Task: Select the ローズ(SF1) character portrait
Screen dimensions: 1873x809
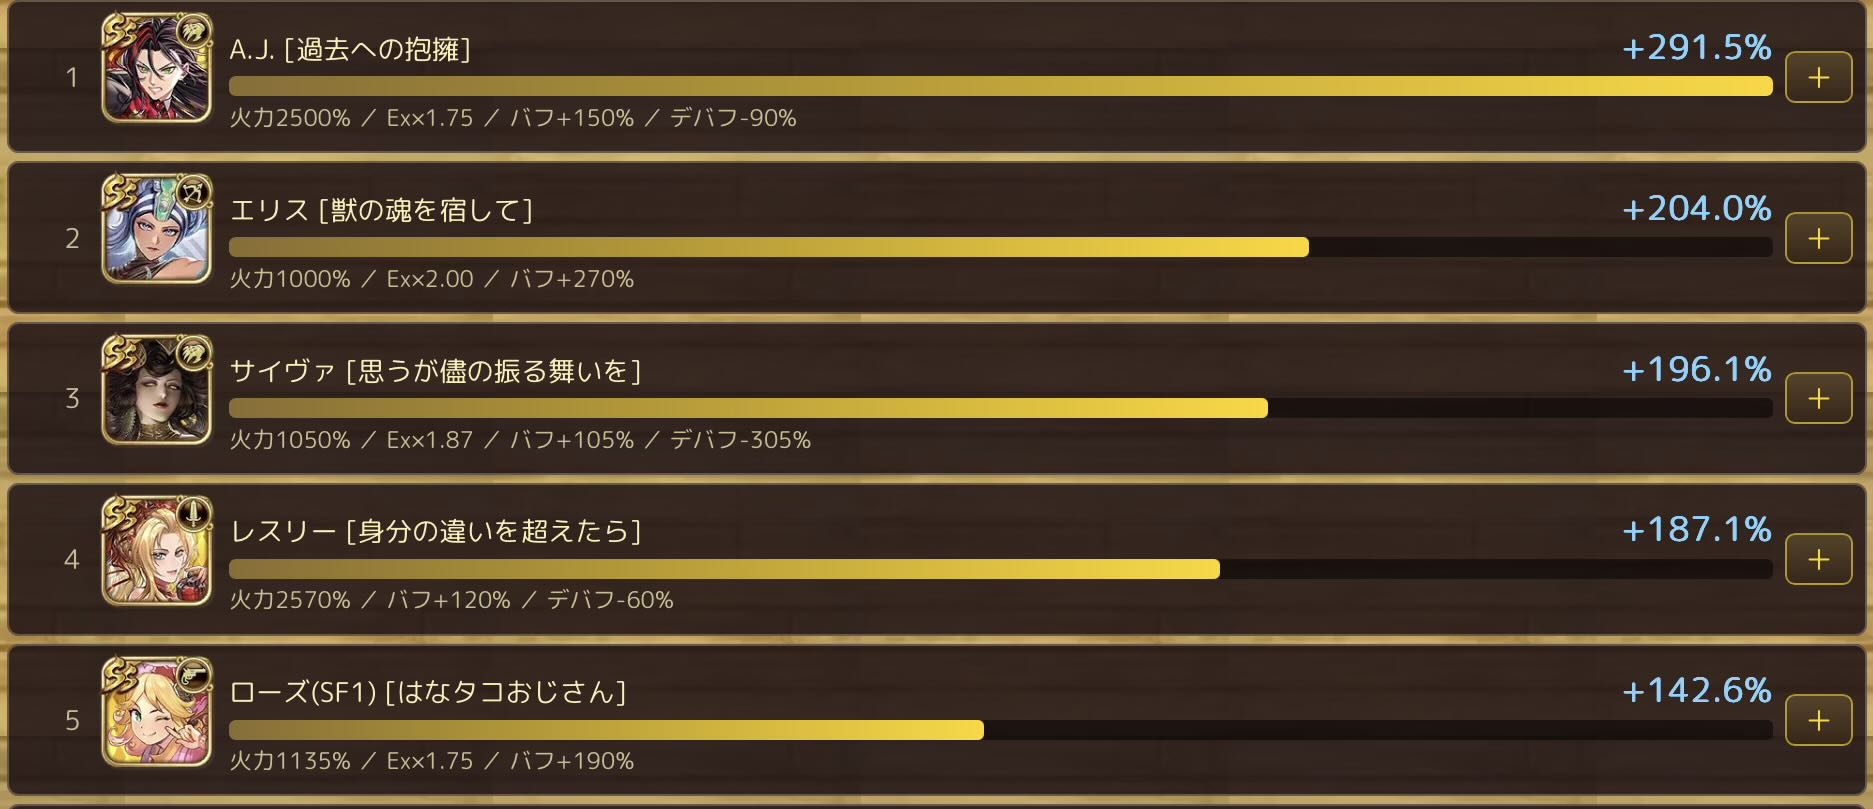Action: [157, 712]
